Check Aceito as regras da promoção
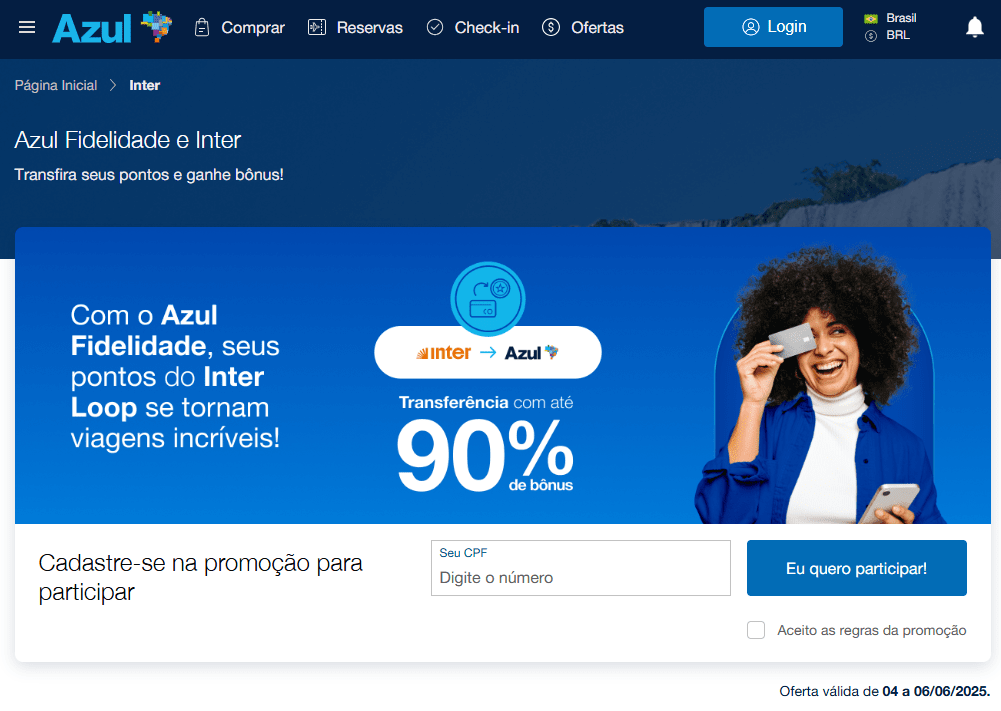Viewport: 1001px width, 711px height. point(756,630)
